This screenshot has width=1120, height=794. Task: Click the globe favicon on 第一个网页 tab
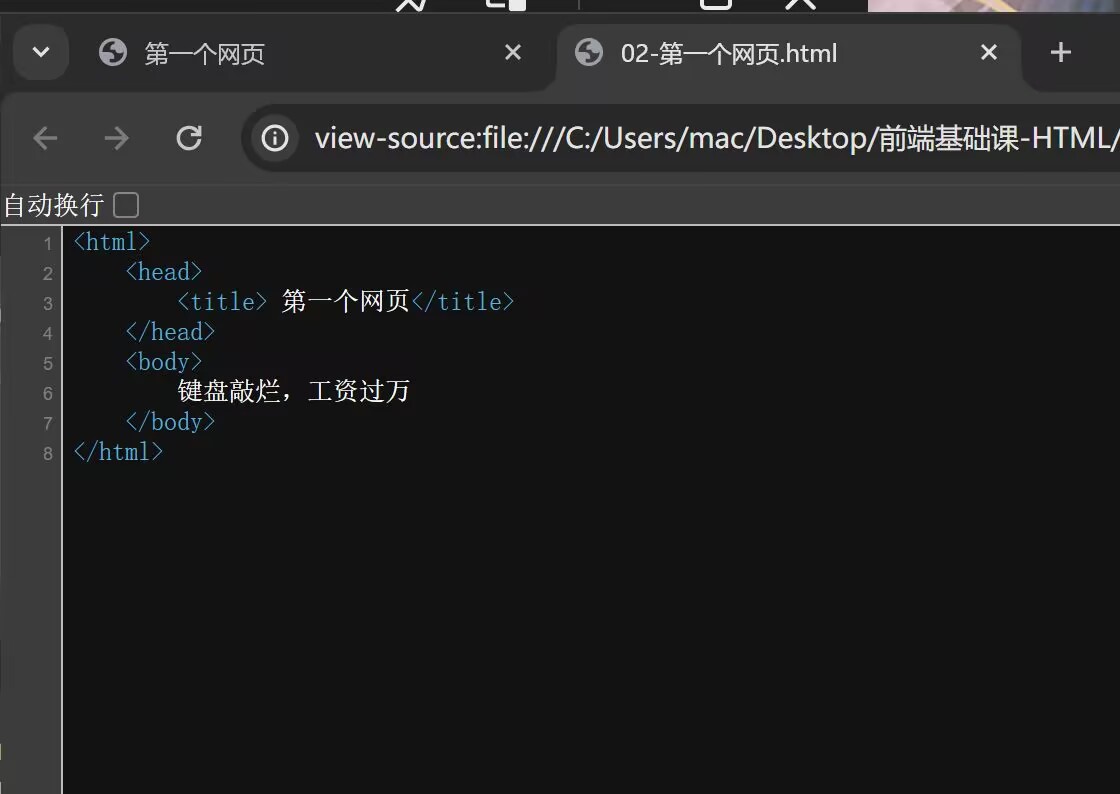pos(113,52)
